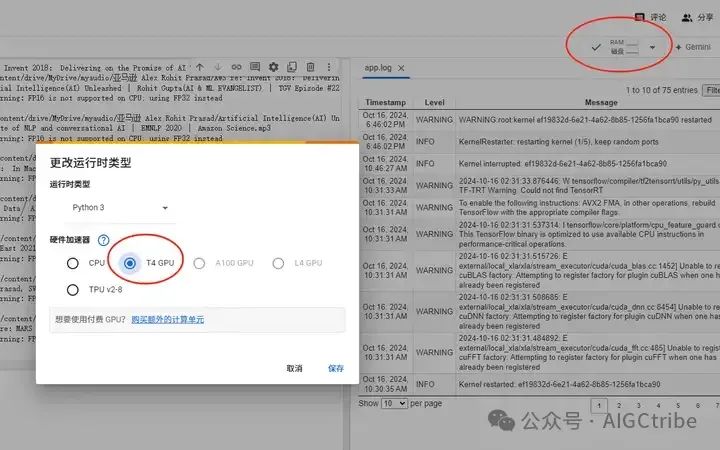
Task: Click '1 to 10 of 75 entries' text
Action: point(662,90)
